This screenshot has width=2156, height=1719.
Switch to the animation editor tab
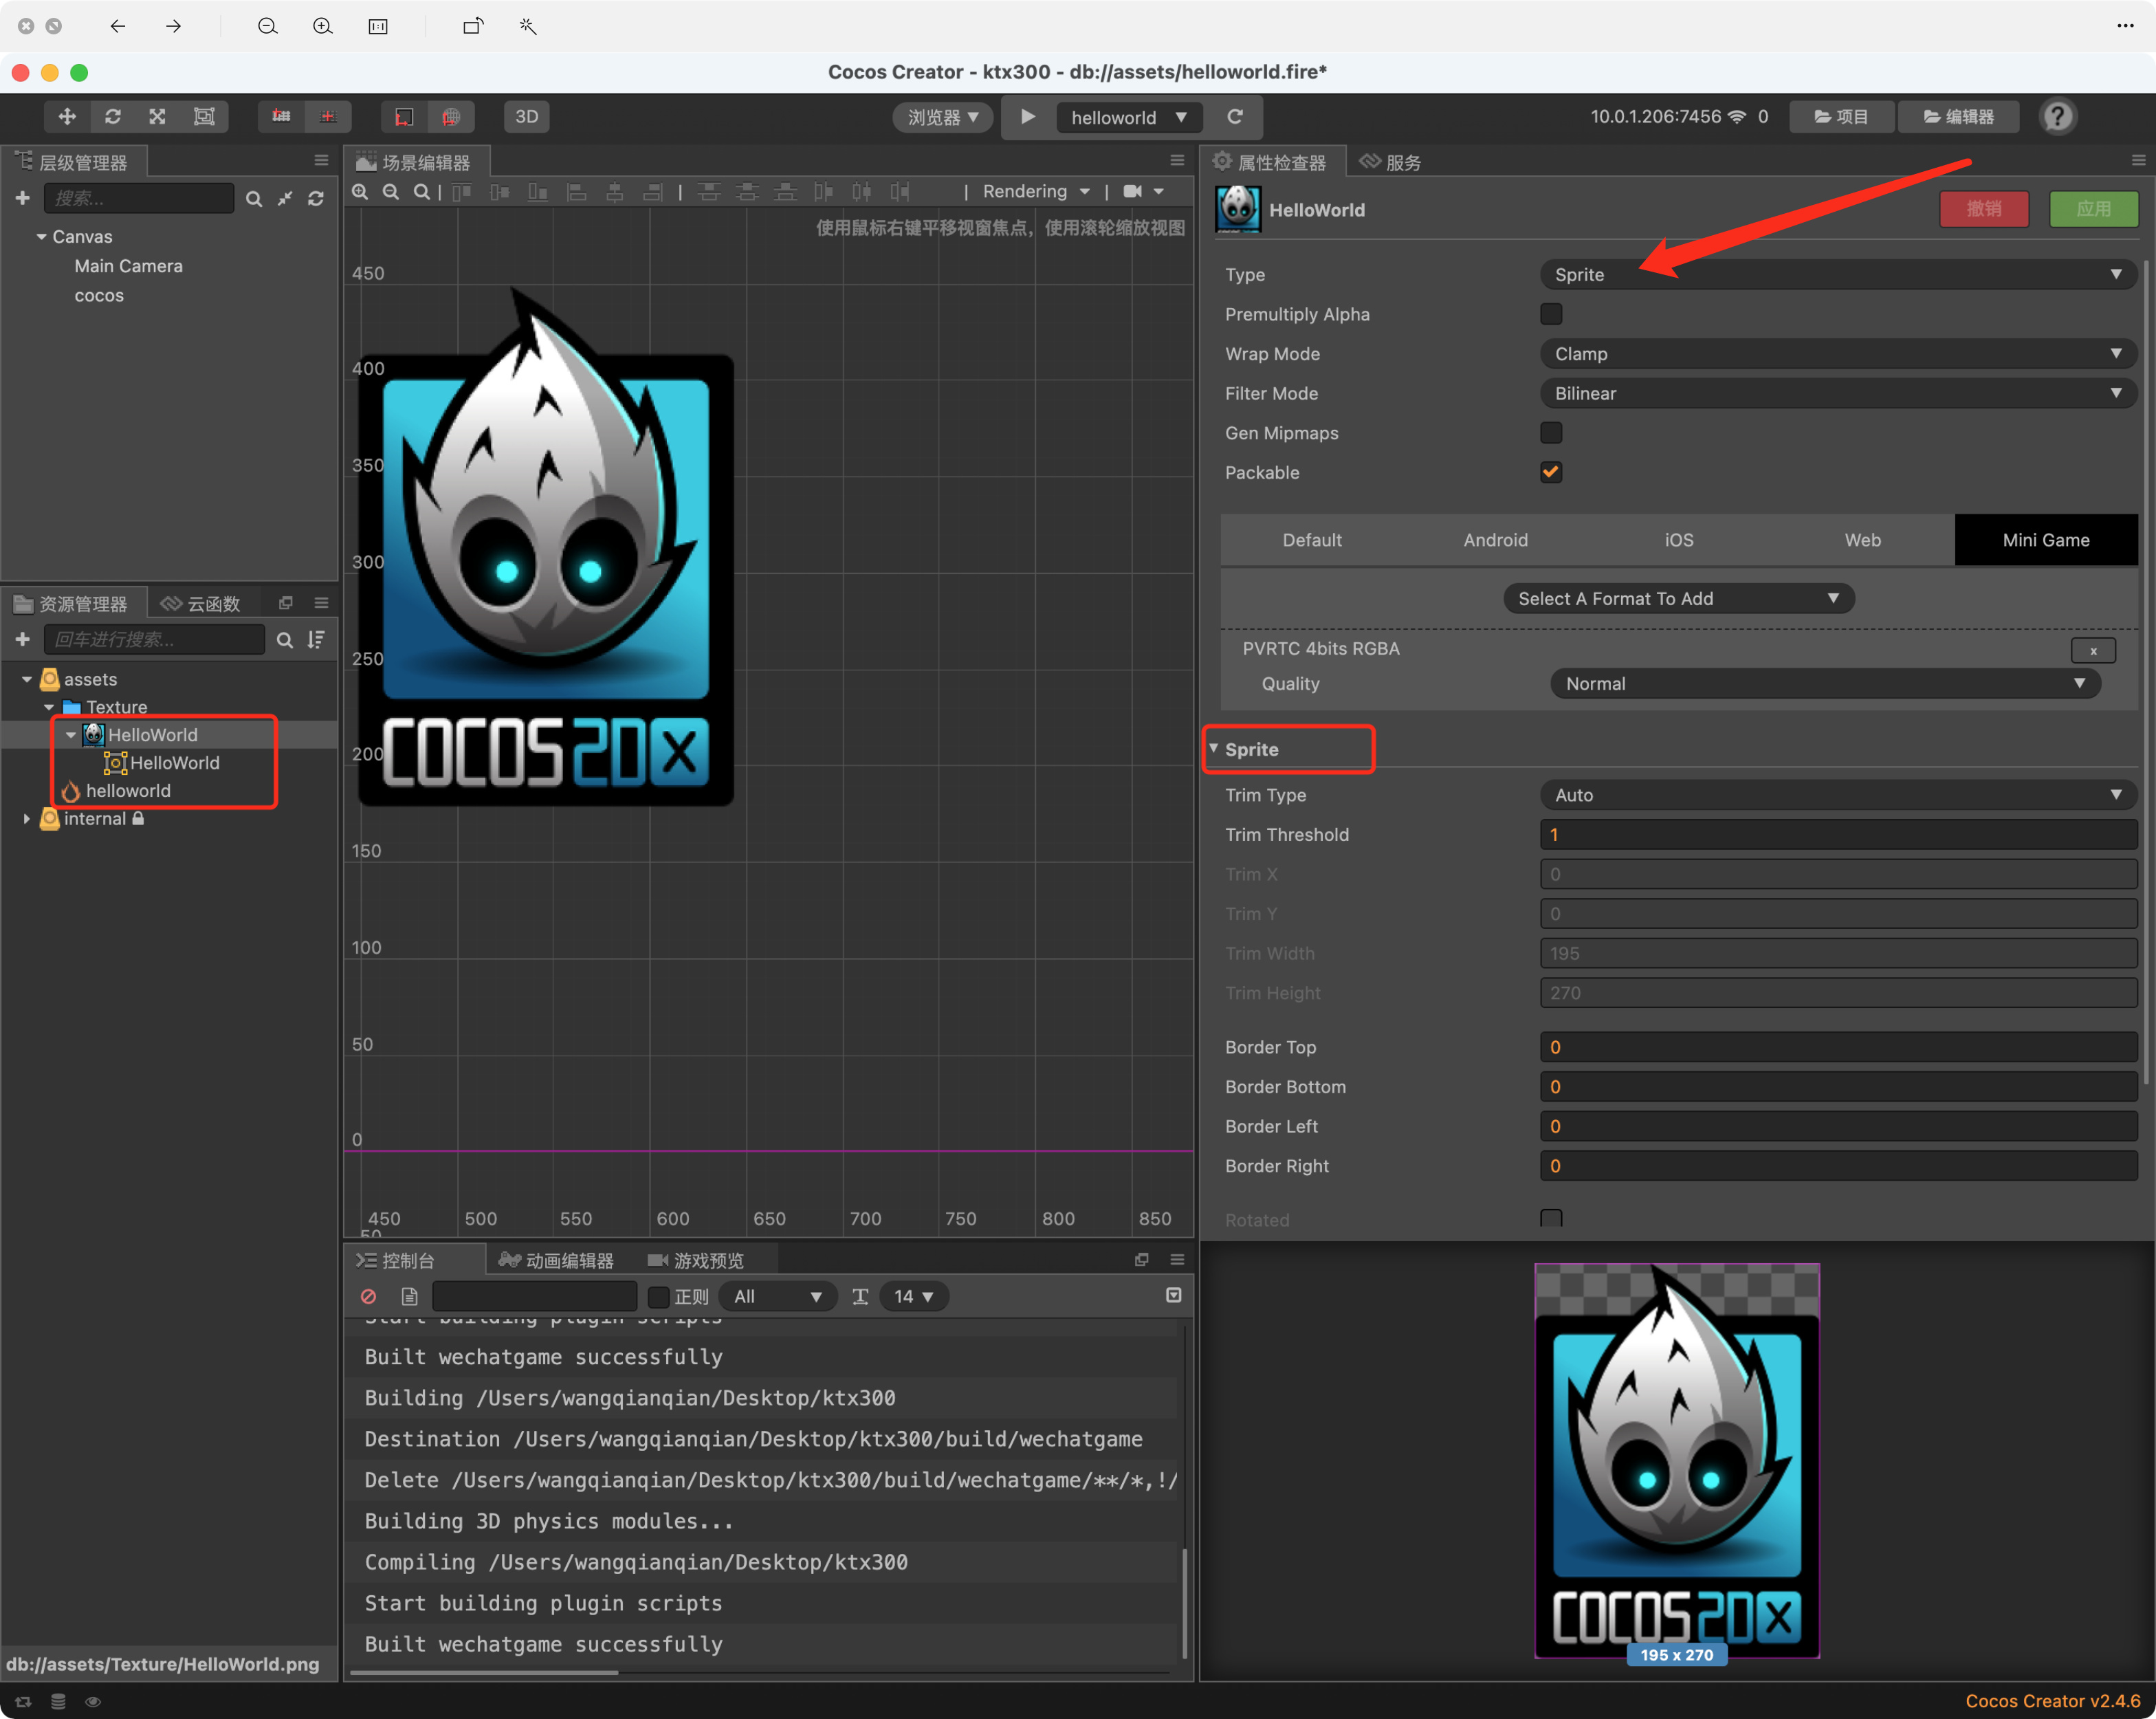(557, 1260)
